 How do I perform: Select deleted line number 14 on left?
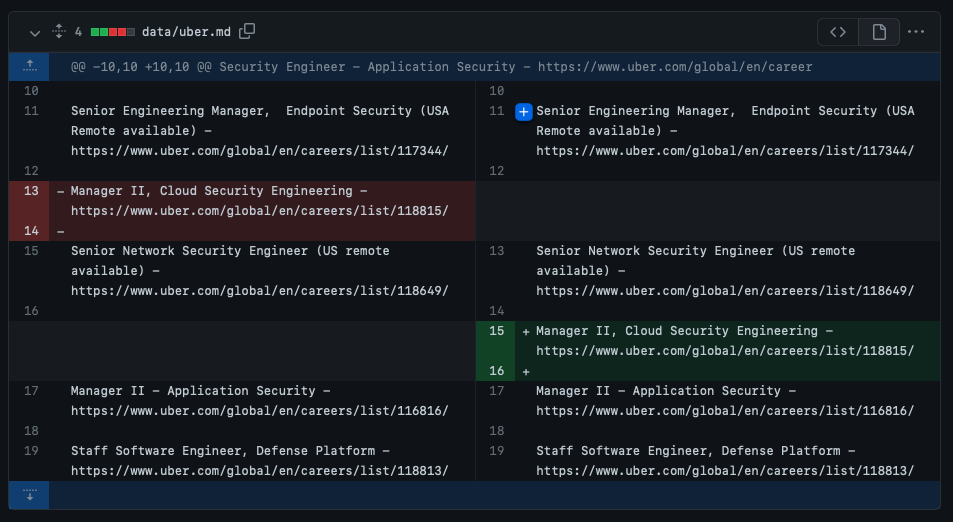(29, 231)
